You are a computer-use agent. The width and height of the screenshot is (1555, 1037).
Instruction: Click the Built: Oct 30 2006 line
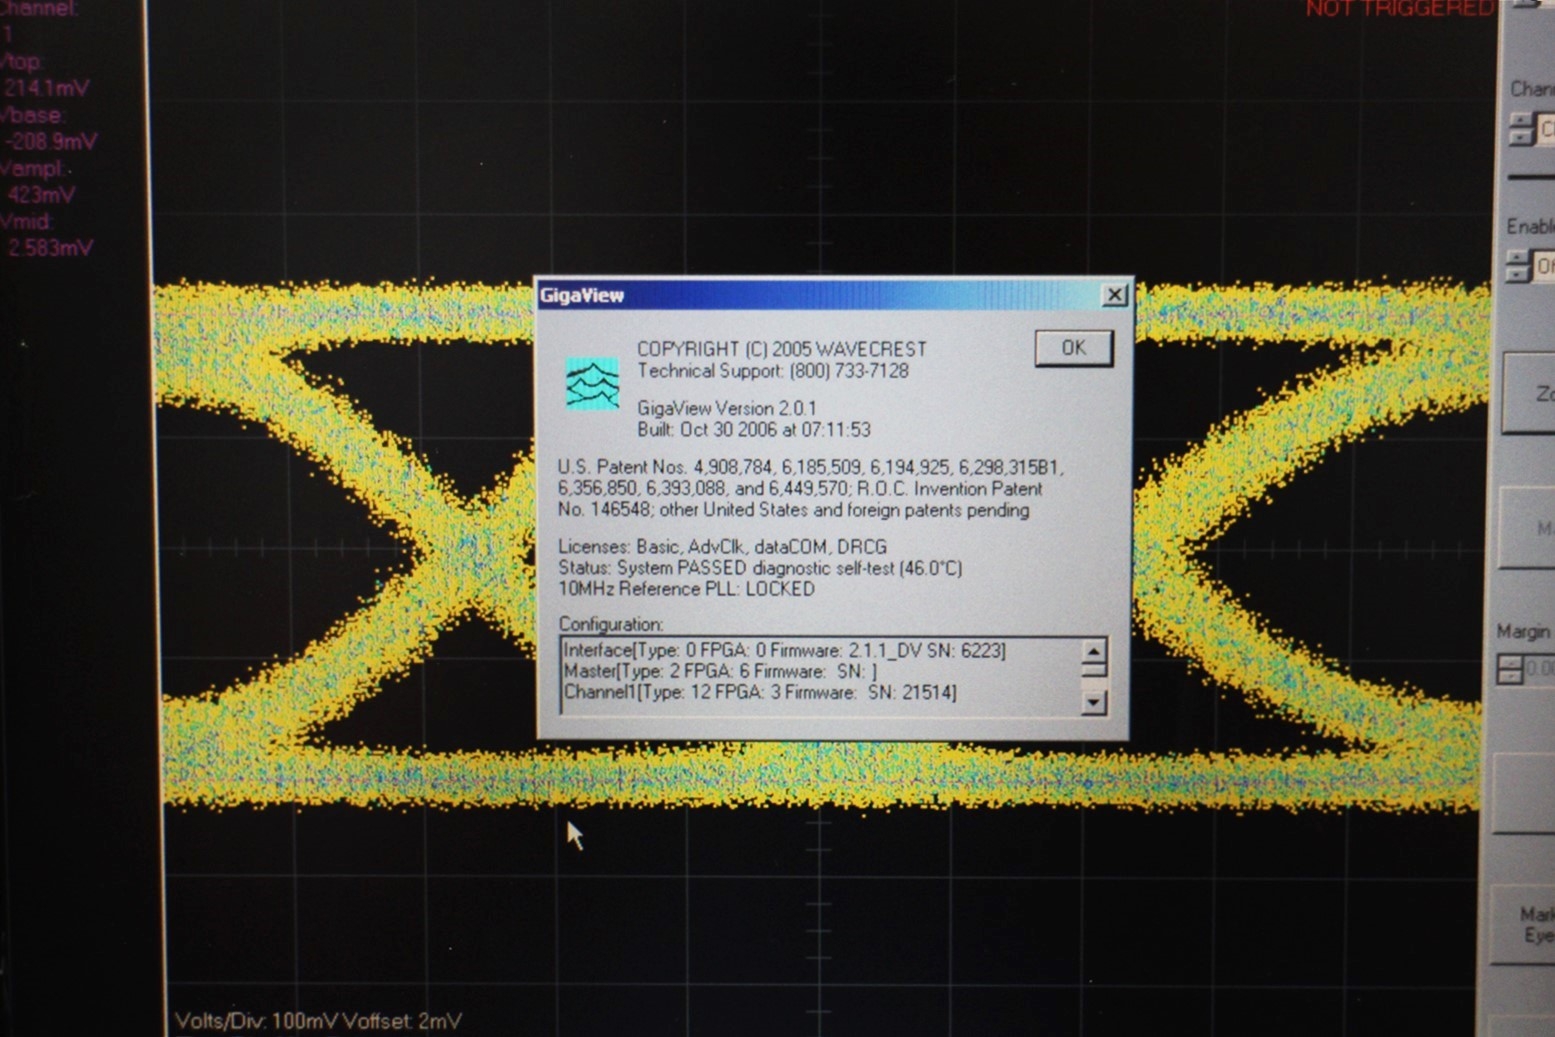tap(754, 430)
